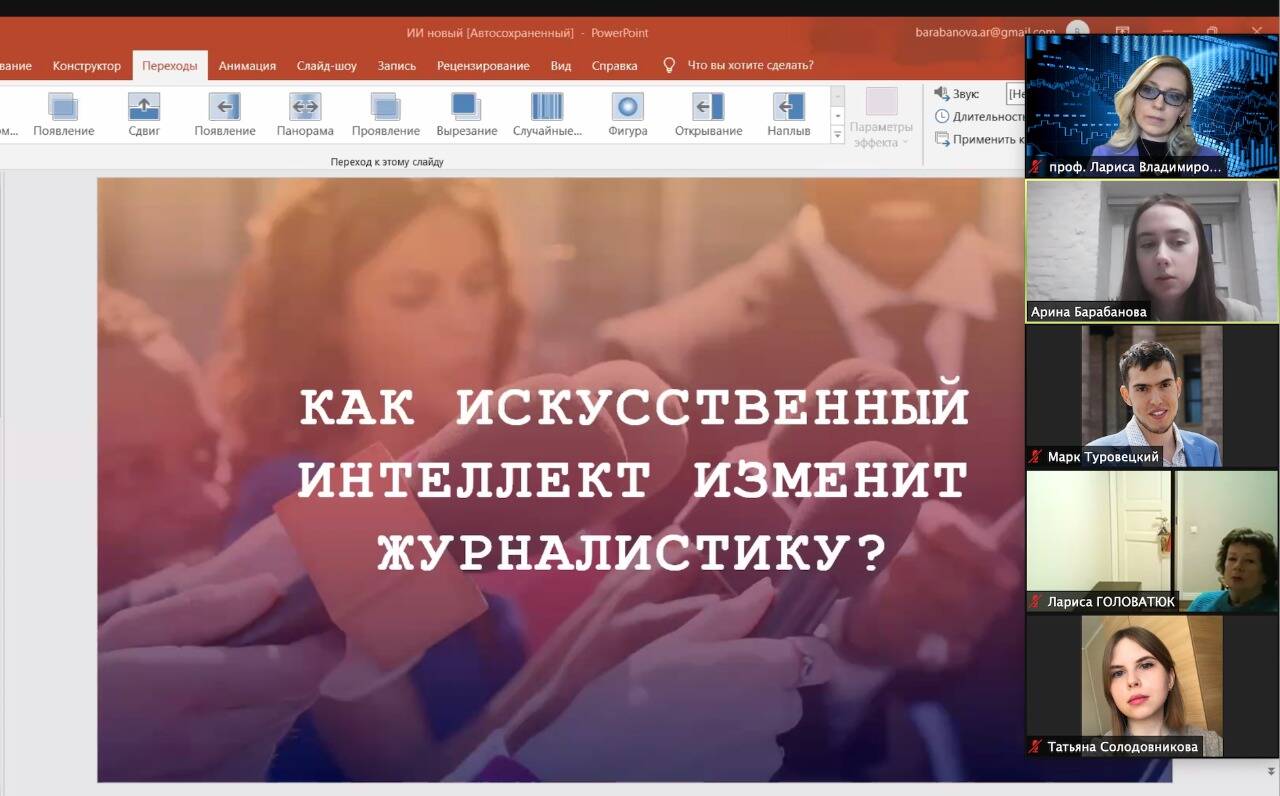The image size is (1280, 796).
Task: Click the lightbulb icon beside the search prompt
Action: (x=669, y=65)
